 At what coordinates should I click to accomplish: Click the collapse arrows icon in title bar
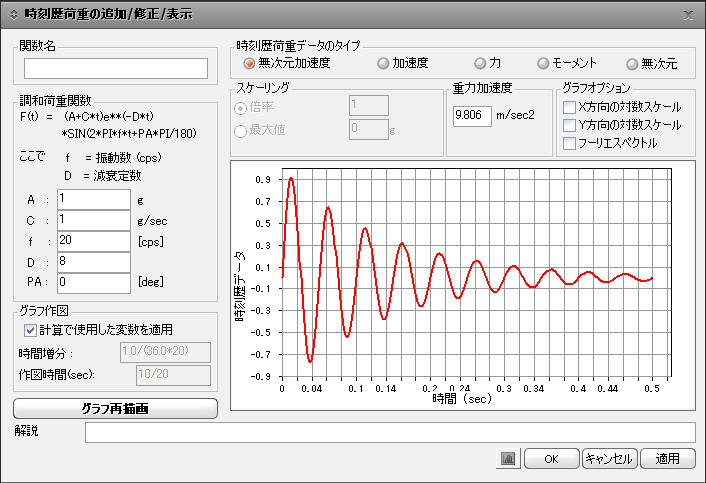[14, 14]
